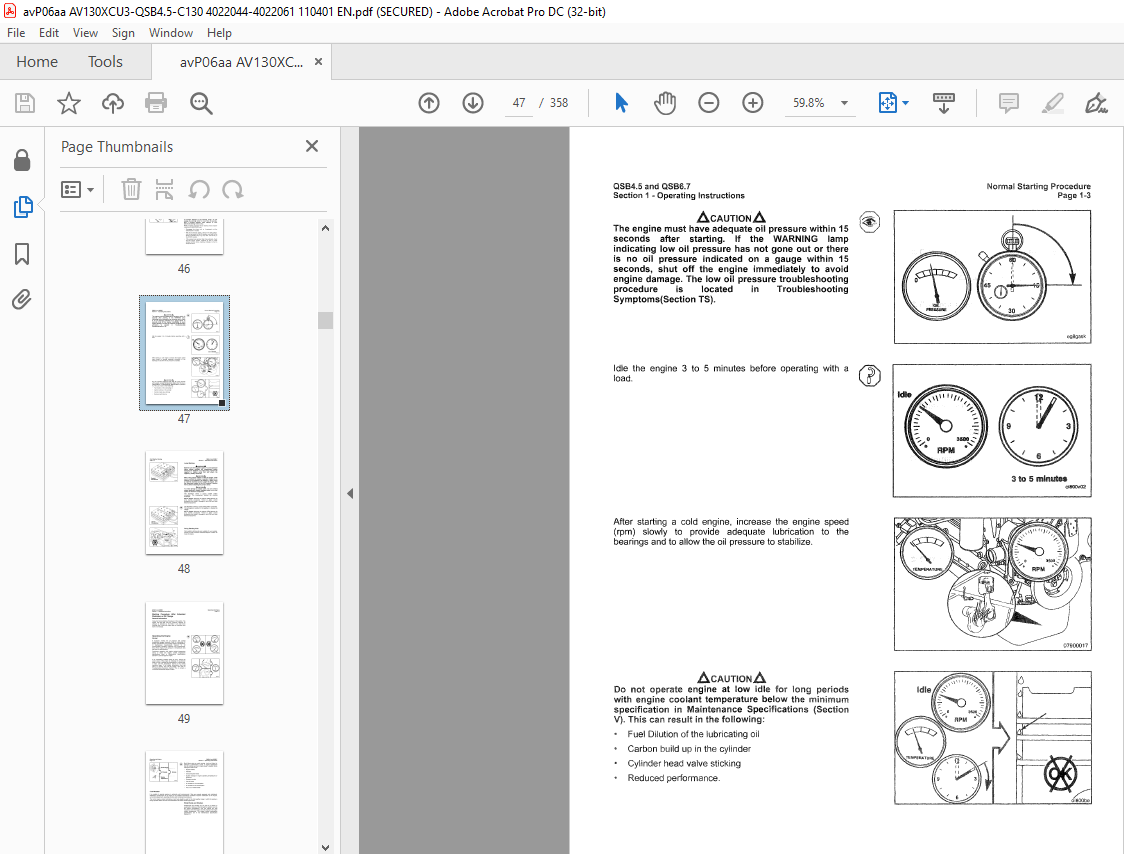Open the Window menu
Screen dimensions: 1124x854
tap(171, 33)
